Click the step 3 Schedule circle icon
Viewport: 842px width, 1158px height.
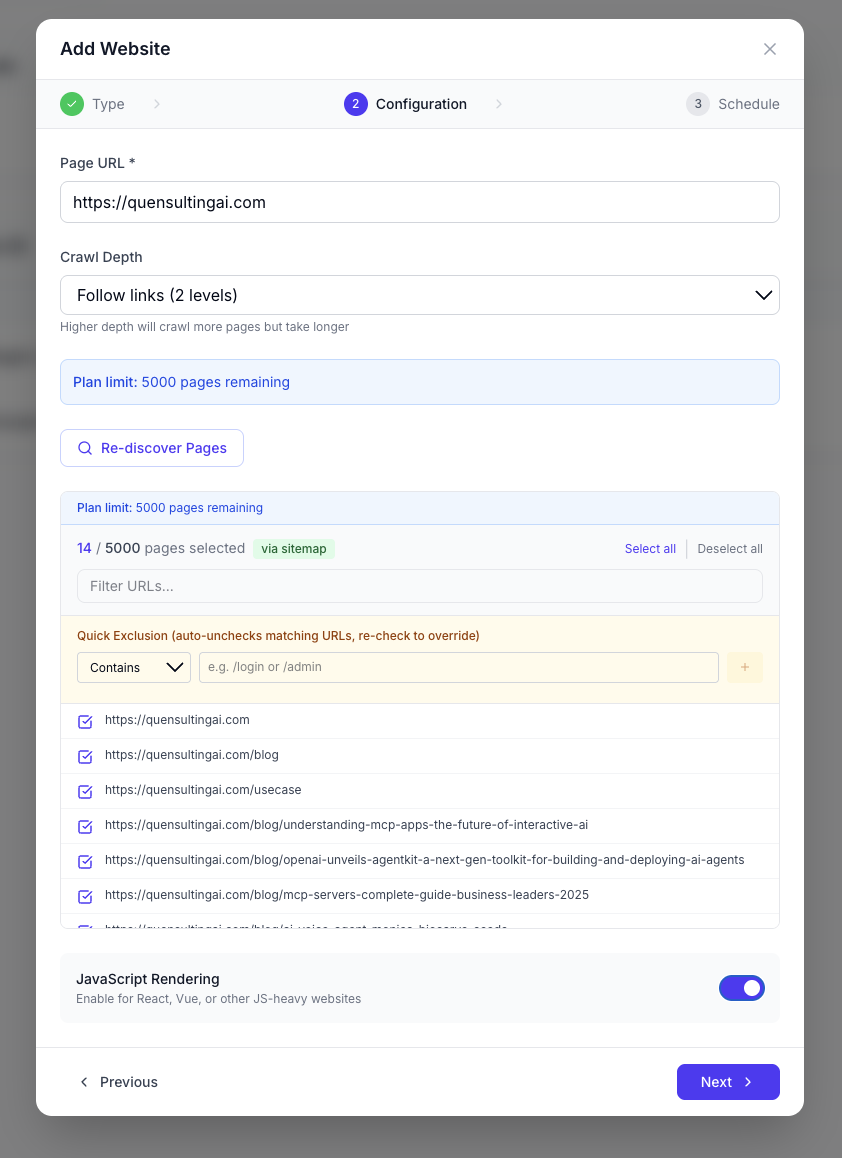point(698,103)
